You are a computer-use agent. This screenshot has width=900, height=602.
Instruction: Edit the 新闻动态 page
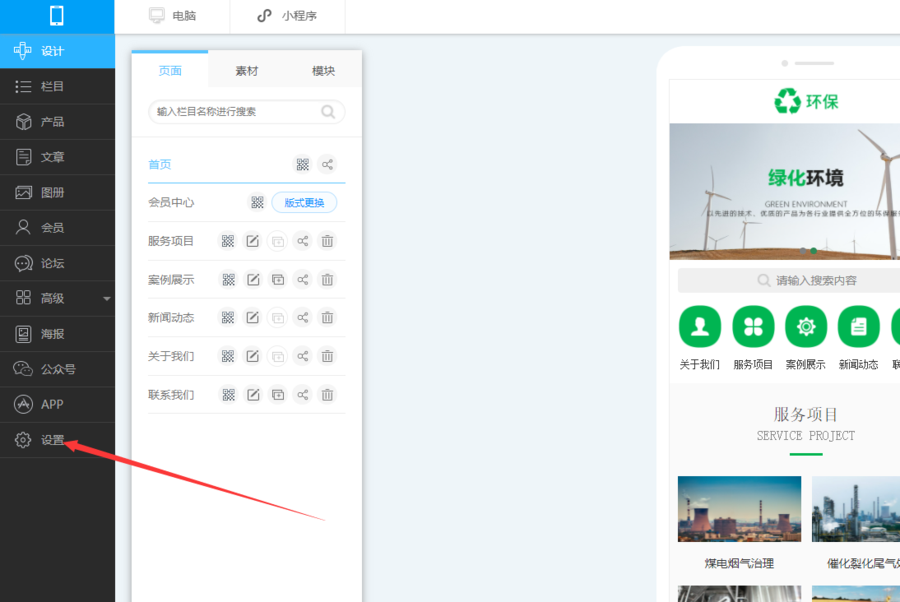click(253, 317)
